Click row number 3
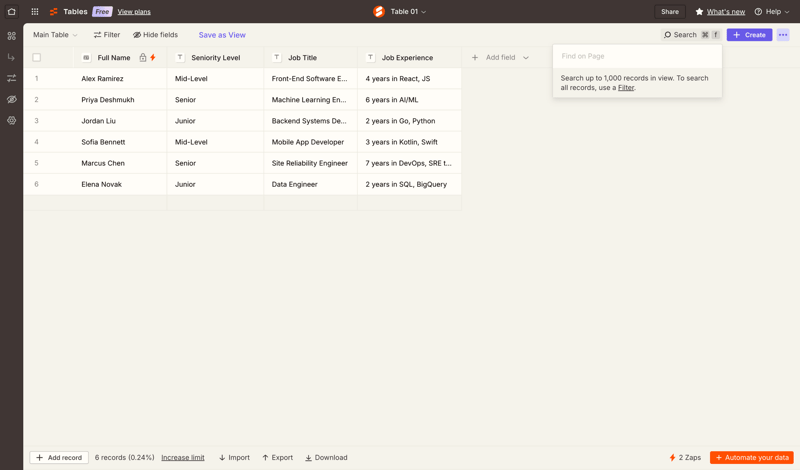This screenshot has width=800, height=470. (36, 121)
